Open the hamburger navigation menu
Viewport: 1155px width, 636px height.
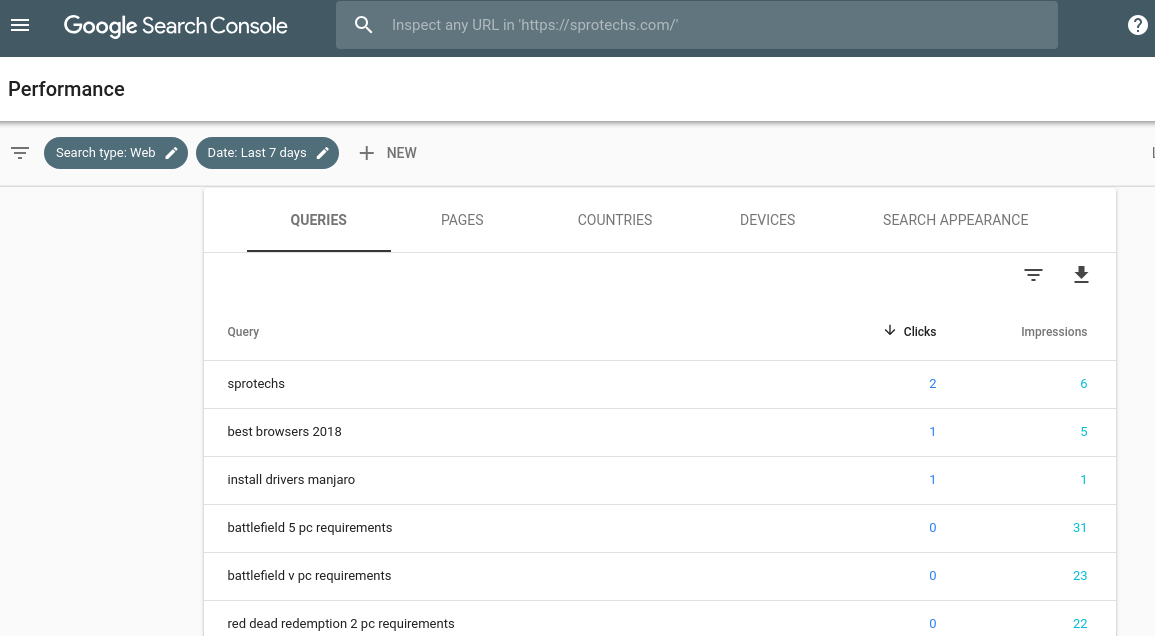[x=20, y=25]
